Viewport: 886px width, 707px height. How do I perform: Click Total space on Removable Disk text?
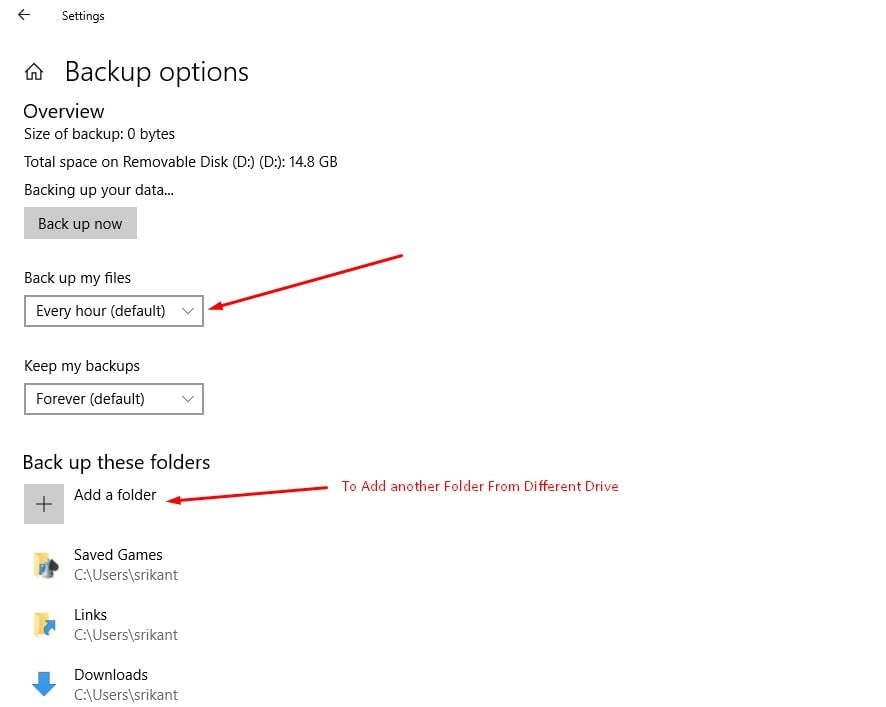pyautogui.click(x=181, y=162)
